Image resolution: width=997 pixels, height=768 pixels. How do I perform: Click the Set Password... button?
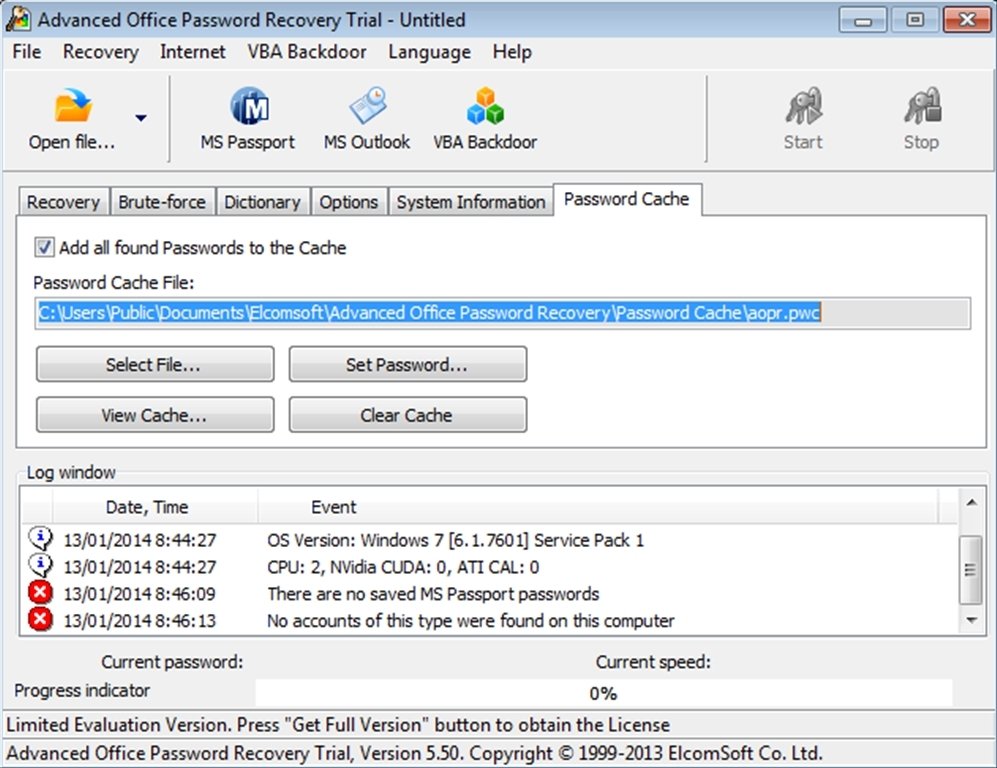[x=408, y=364]
